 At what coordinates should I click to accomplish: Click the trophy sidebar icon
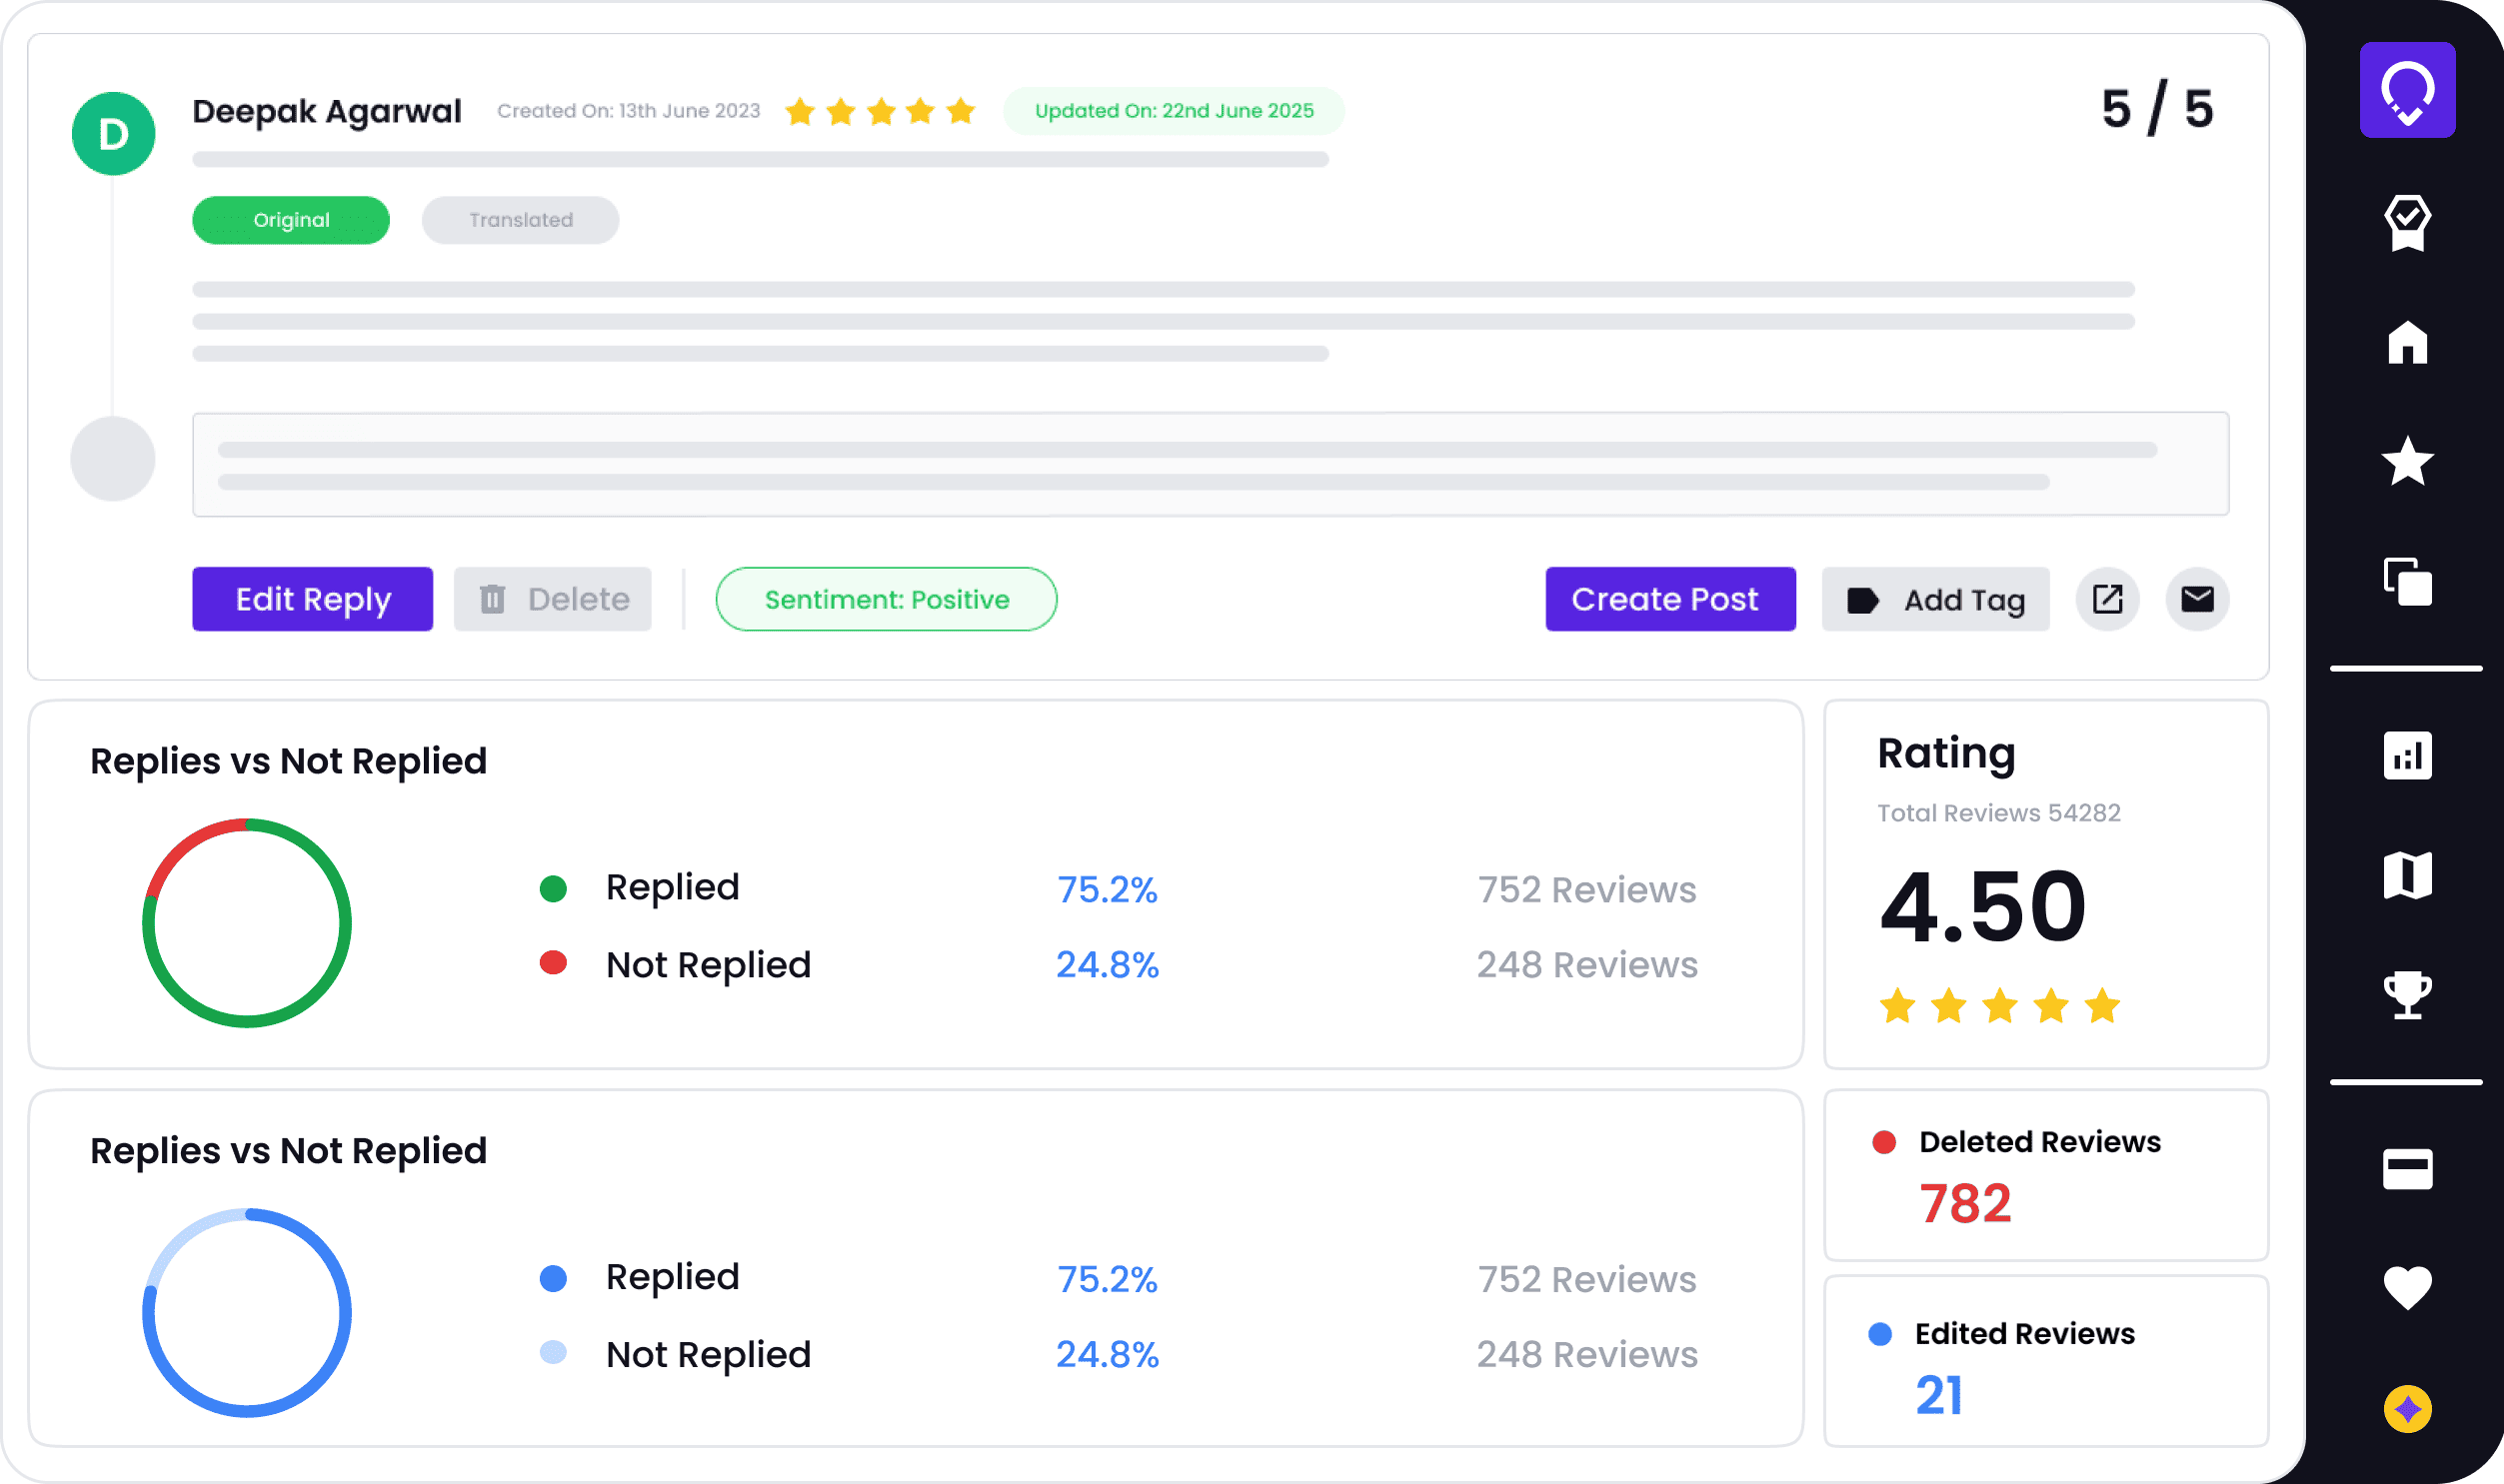pyautogui.click(x=2406, y=994)
